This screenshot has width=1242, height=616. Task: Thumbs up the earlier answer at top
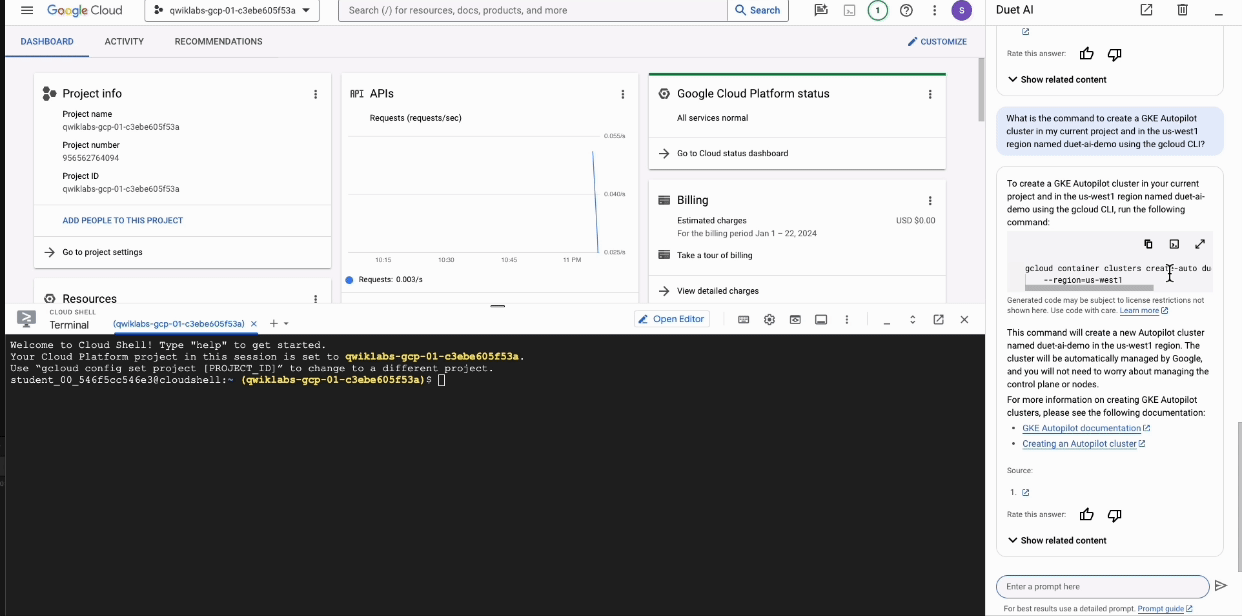[x=1087, y=54]
